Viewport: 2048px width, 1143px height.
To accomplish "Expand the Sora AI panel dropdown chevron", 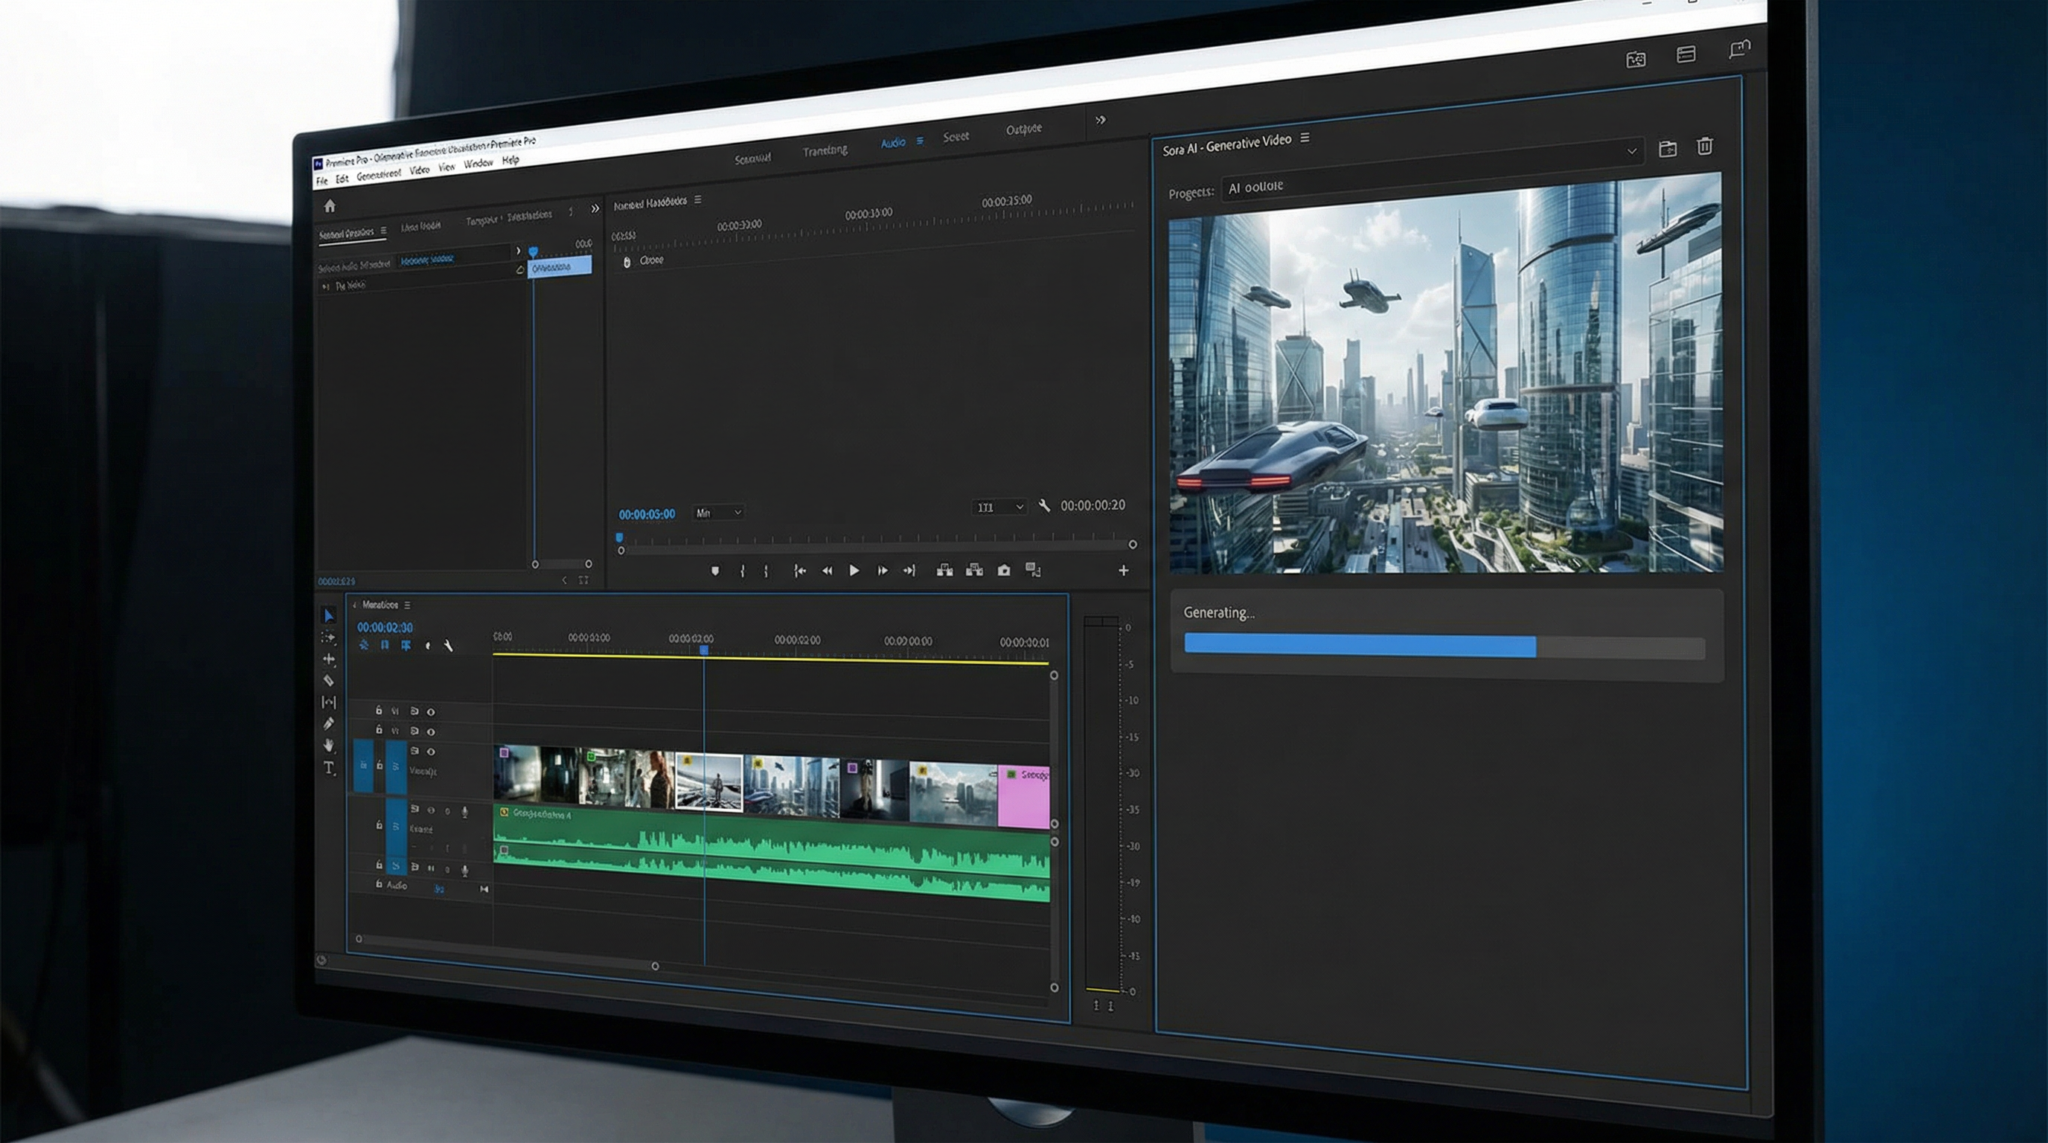I will pyautogui.click(x=1632, y=151).
